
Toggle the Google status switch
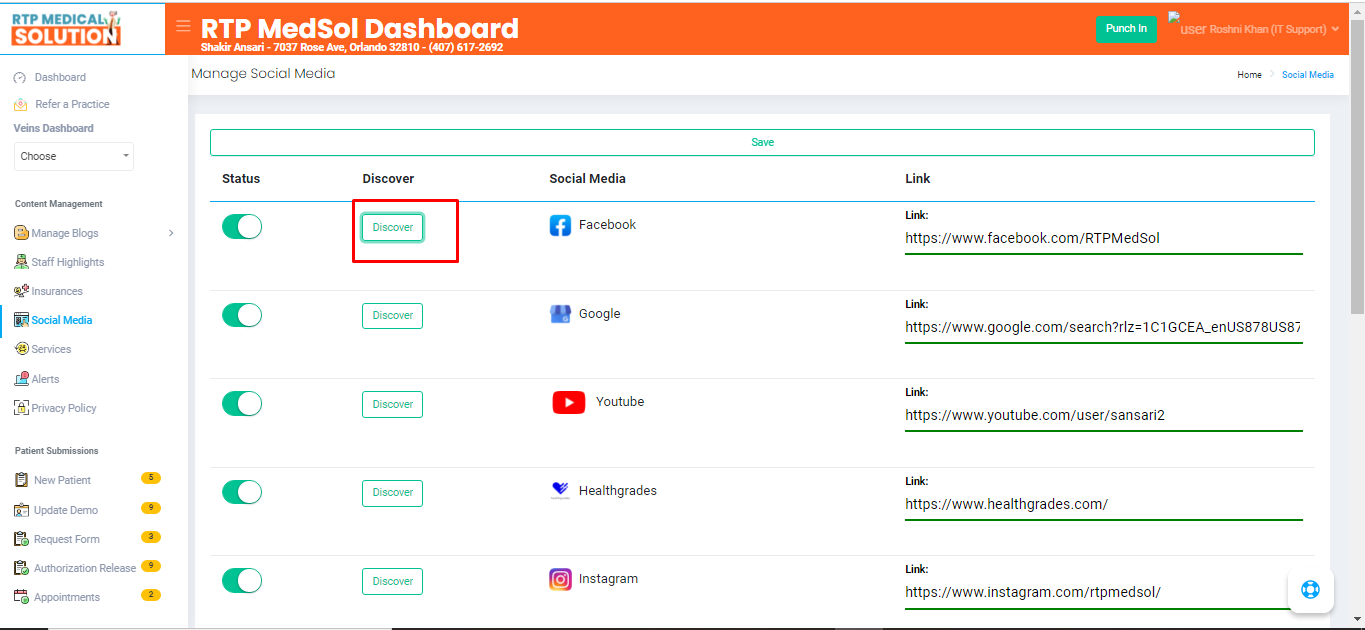click(x=241, y=315)
